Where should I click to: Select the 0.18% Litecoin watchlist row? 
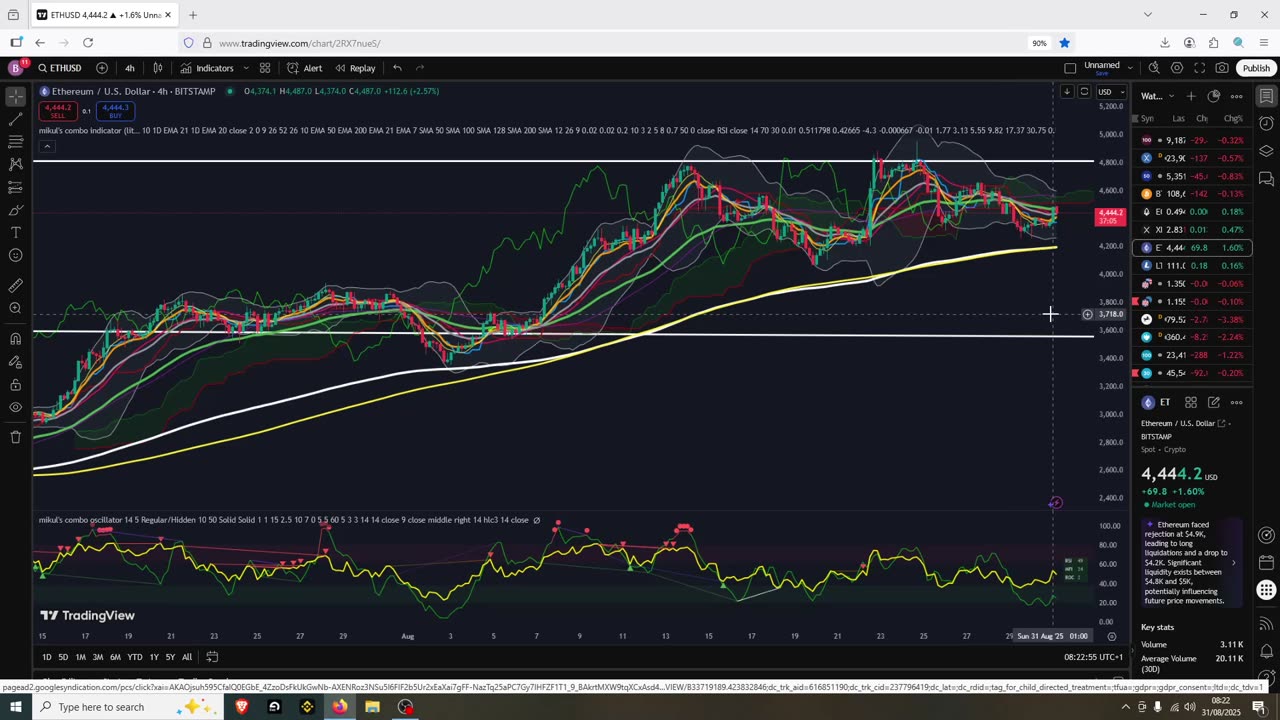[x=1193, y=266]
